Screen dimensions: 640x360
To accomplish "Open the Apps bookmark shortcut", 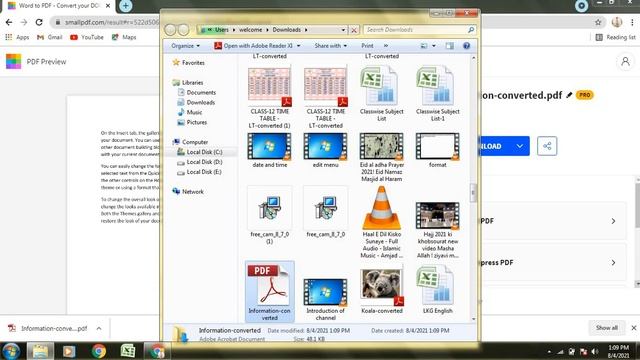I will pos(17,37).
